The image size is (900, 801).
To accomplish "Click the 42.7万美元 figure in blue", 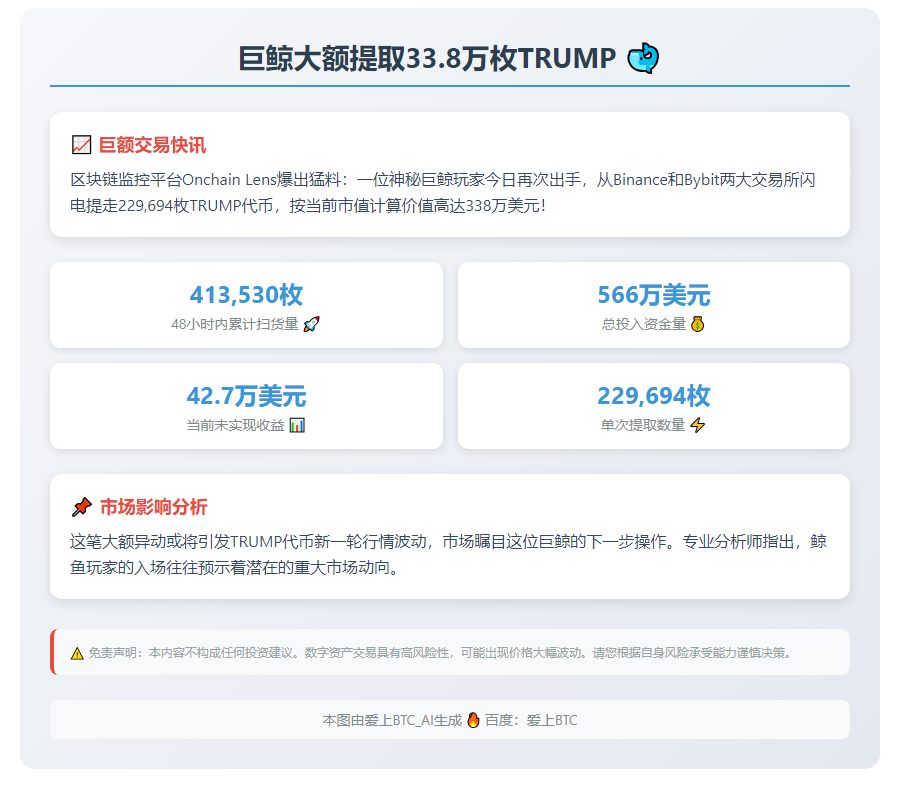I will tap(246, 396).
